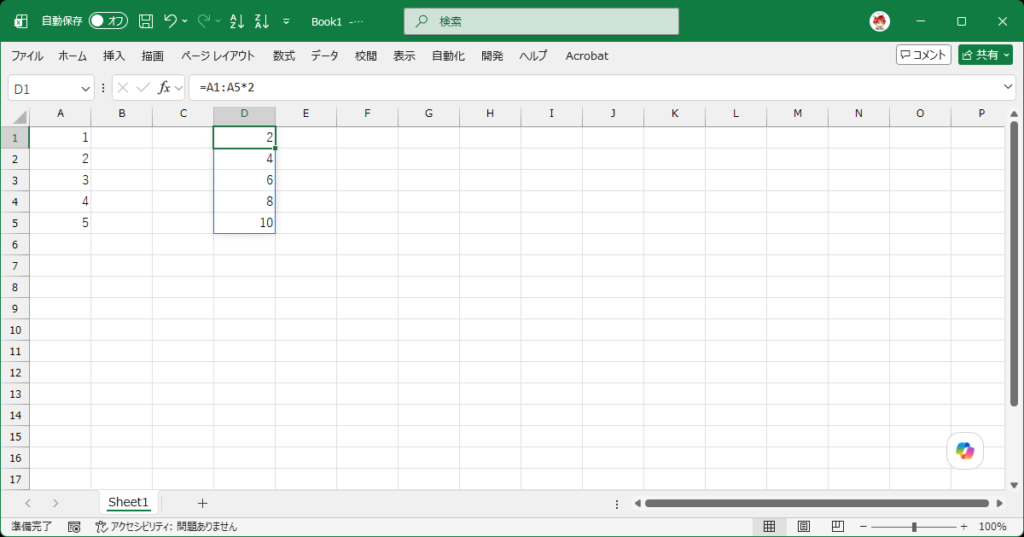Open the 数式 ribbon tab
The image size is (1024, 537).
(x=283, y=56)
